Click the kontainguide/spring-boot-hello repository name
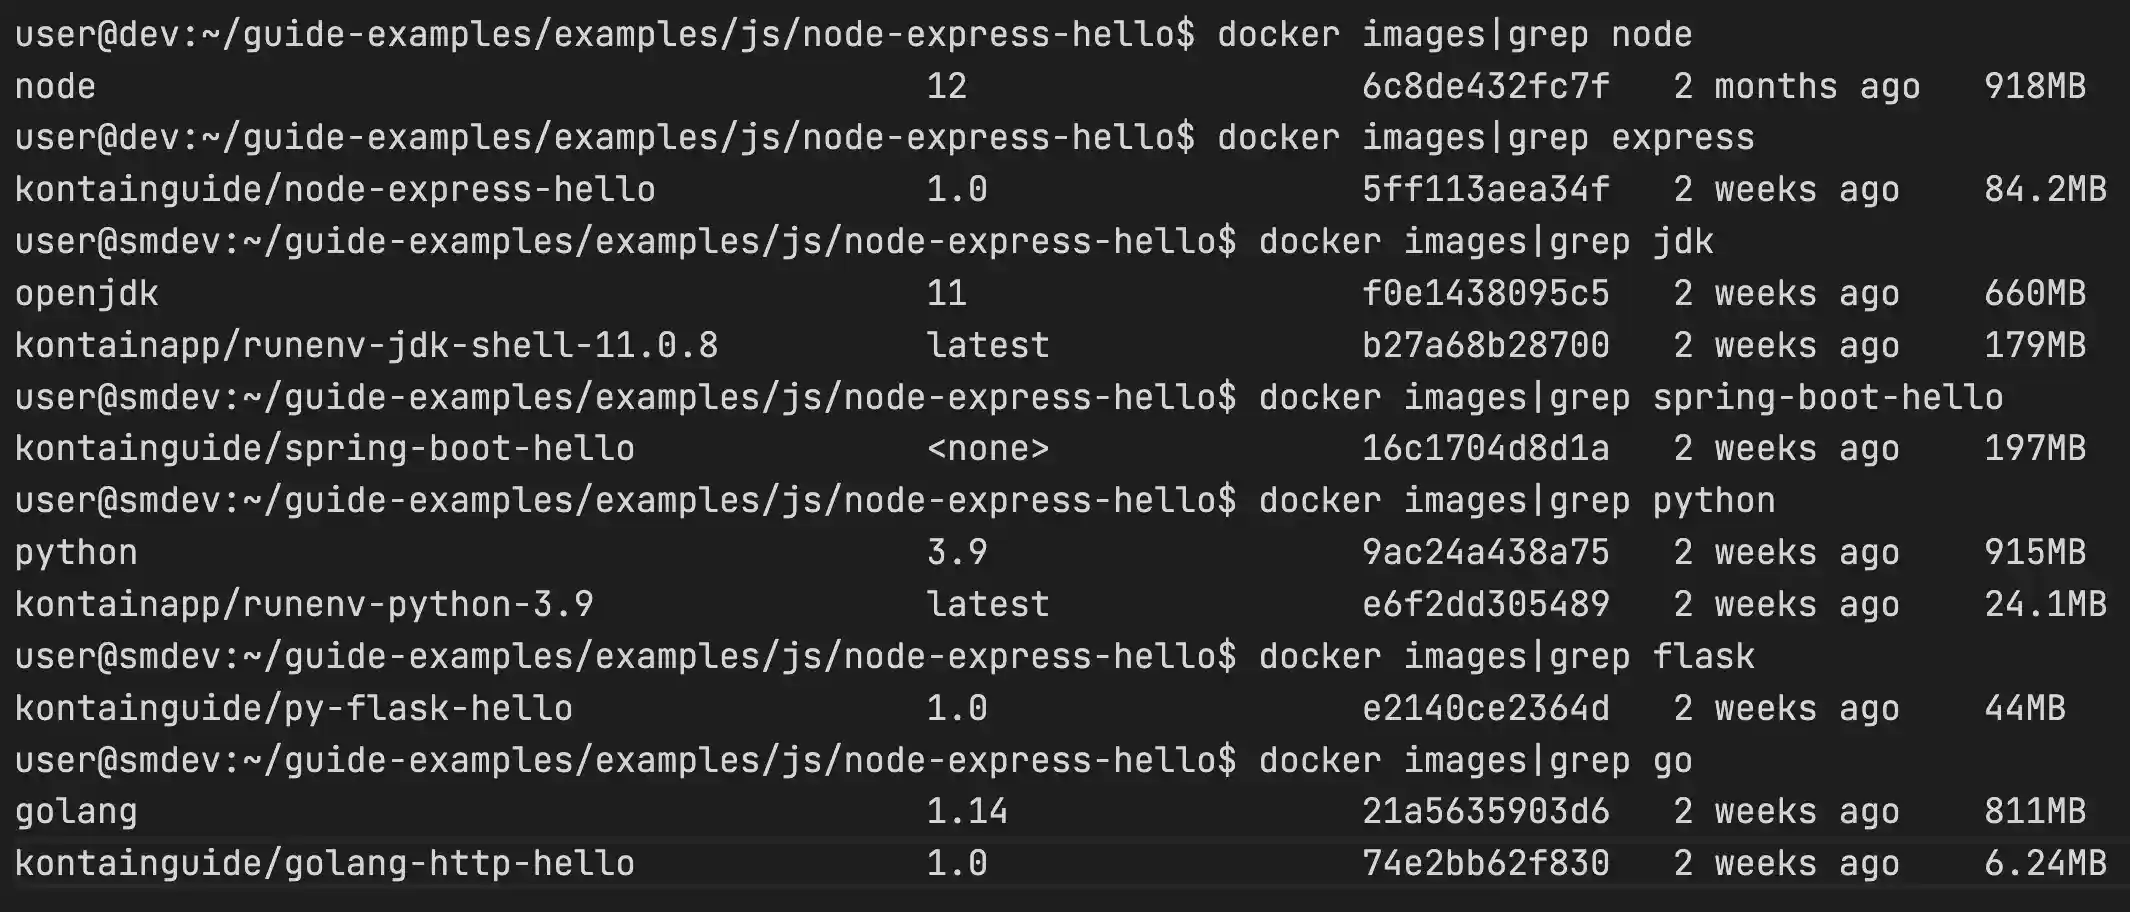Viewport: 2130px width, 912px height. 325,449
